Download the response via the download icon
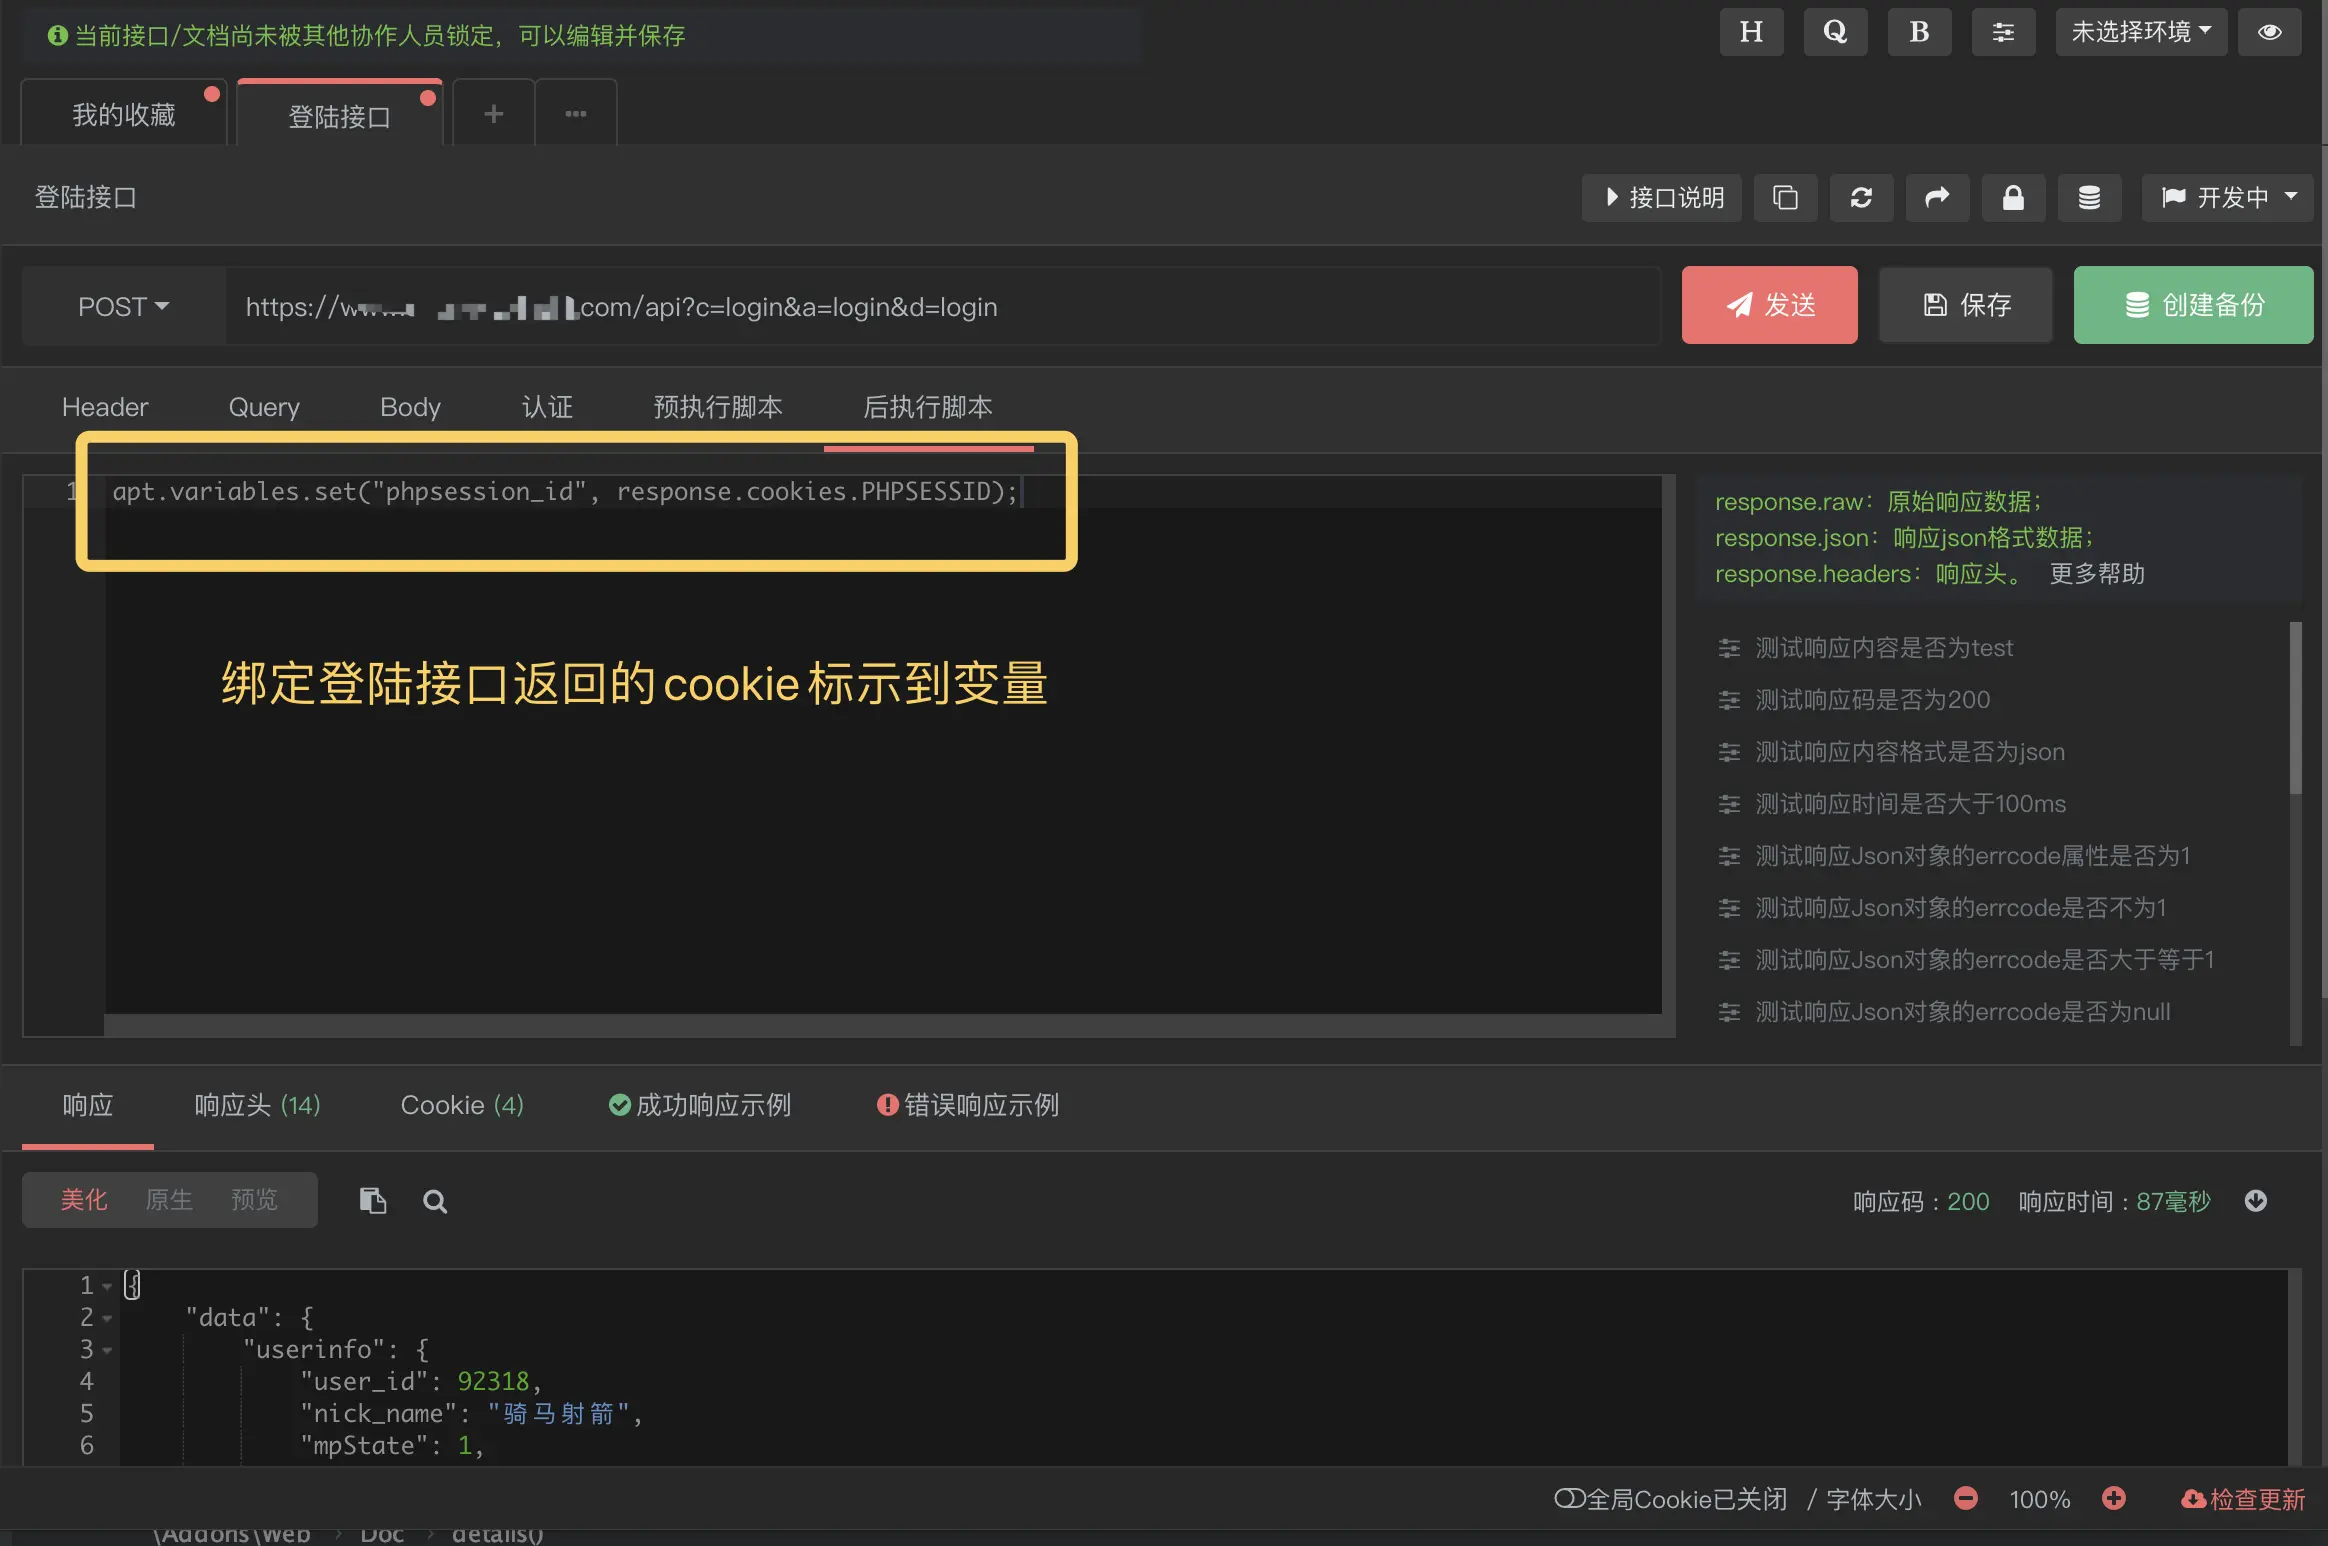 click(x=2257, y=1200)
